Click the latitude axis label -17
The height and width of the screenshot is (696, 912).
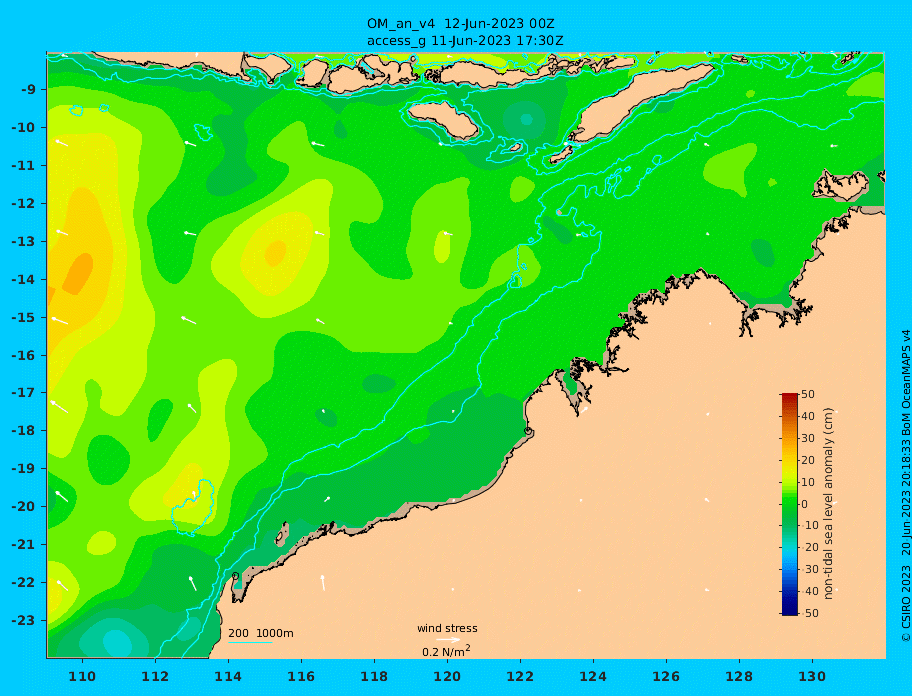[x=23, y=393]
